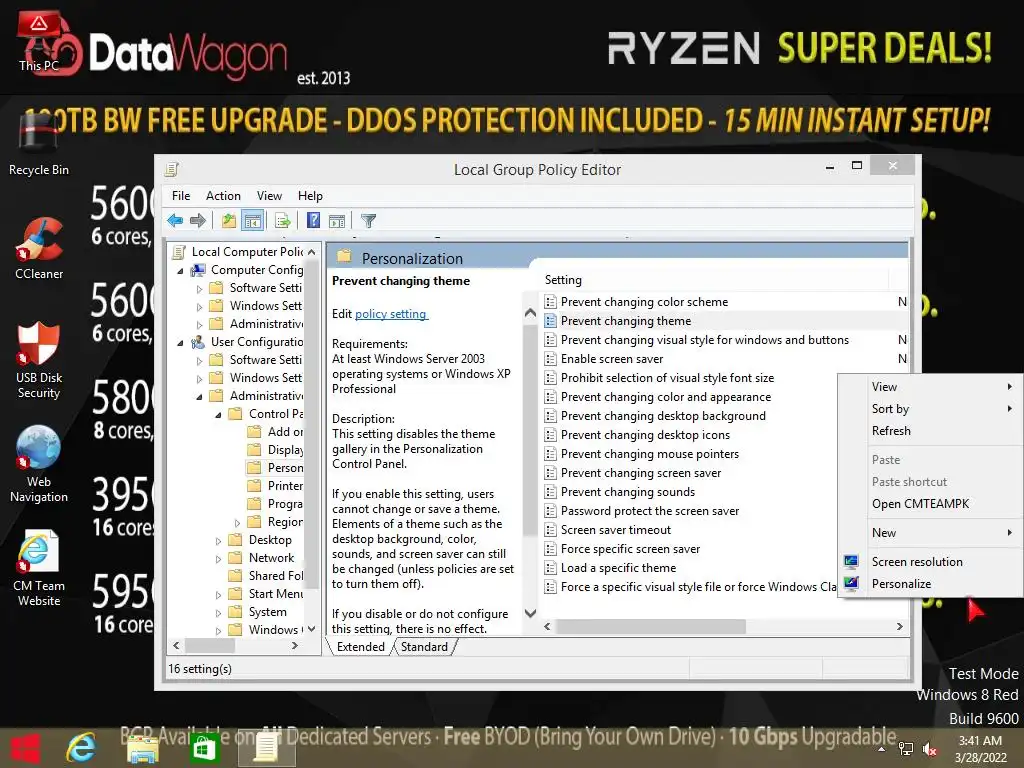Click the Forward arrow in toolbar
The image size is (1024, 768).
click(x=197, y=221)
